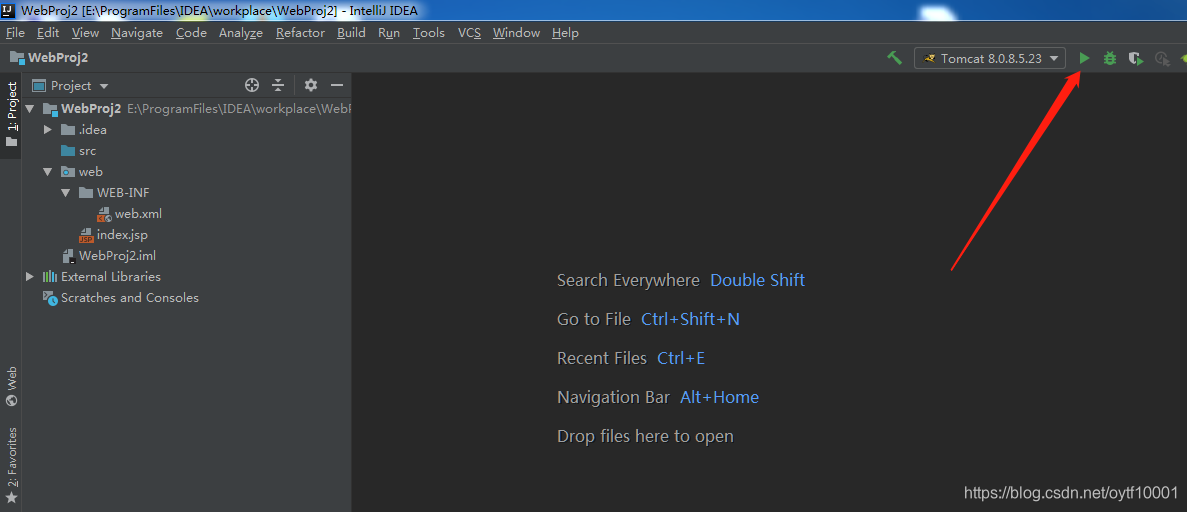Open the Refactor menu
Viewport: 1187px width, 512px height.
(301, 33)
